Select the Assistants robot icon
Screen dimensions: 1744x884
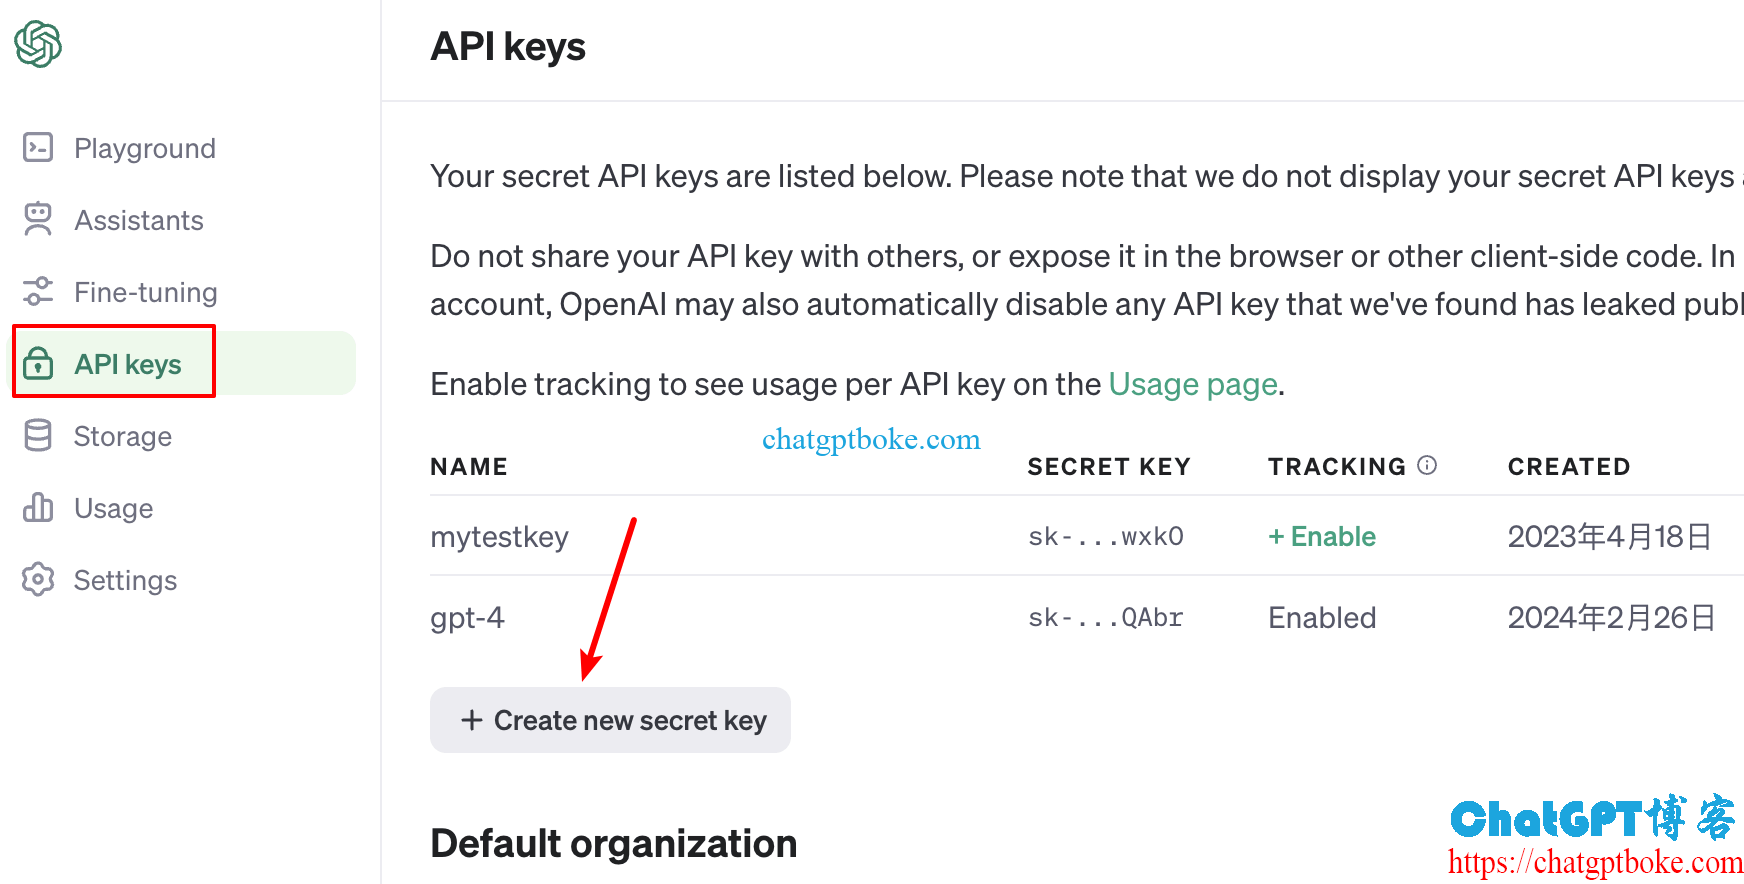(x=38, y=219)
